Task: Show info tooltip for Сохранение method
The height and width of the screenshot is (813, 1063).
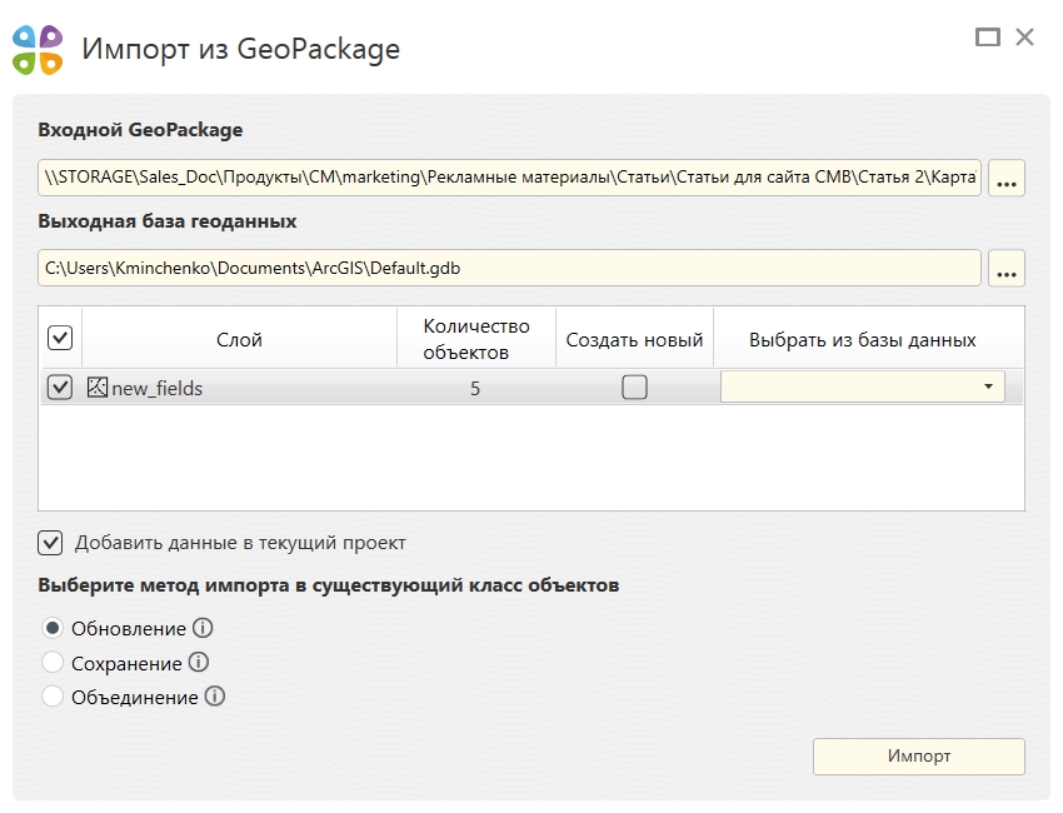Action: click(199, 662)
